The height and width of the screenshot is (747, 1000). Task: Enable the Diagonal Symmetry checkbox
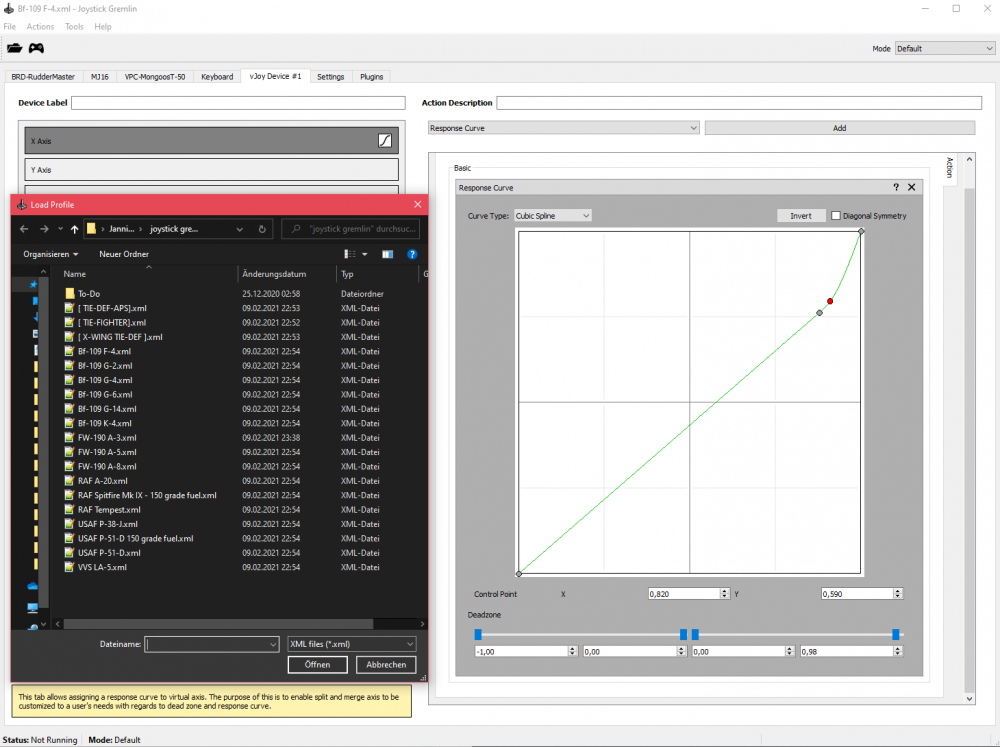click(836, 216)
